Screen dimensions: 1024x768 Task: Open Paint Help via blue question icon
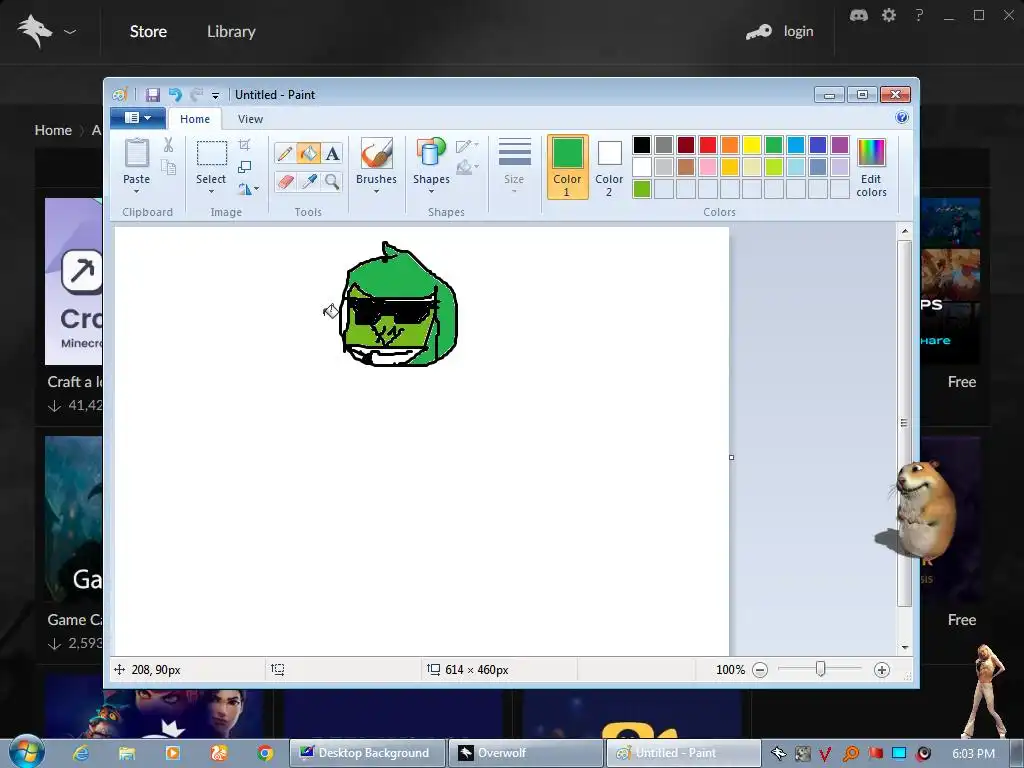(x=902, y=118)
